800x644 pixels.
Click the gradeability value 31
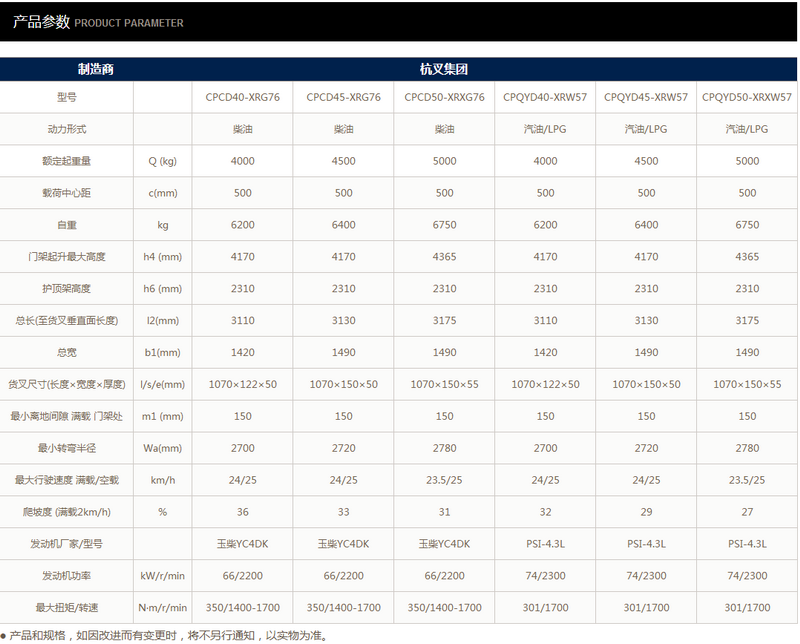444,512
